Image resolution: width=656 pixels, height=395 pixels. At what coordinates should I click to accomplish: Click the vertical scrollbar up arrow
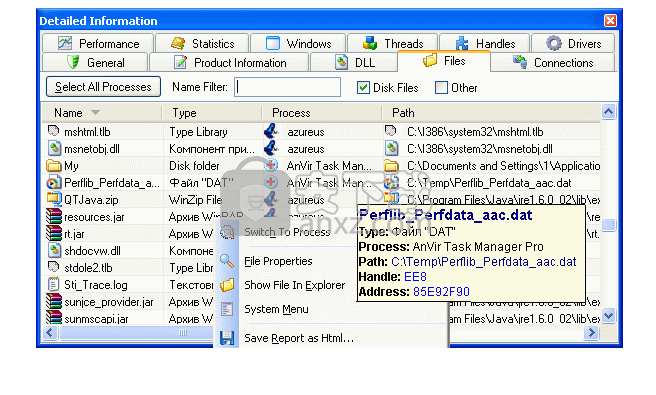(608, 112)
